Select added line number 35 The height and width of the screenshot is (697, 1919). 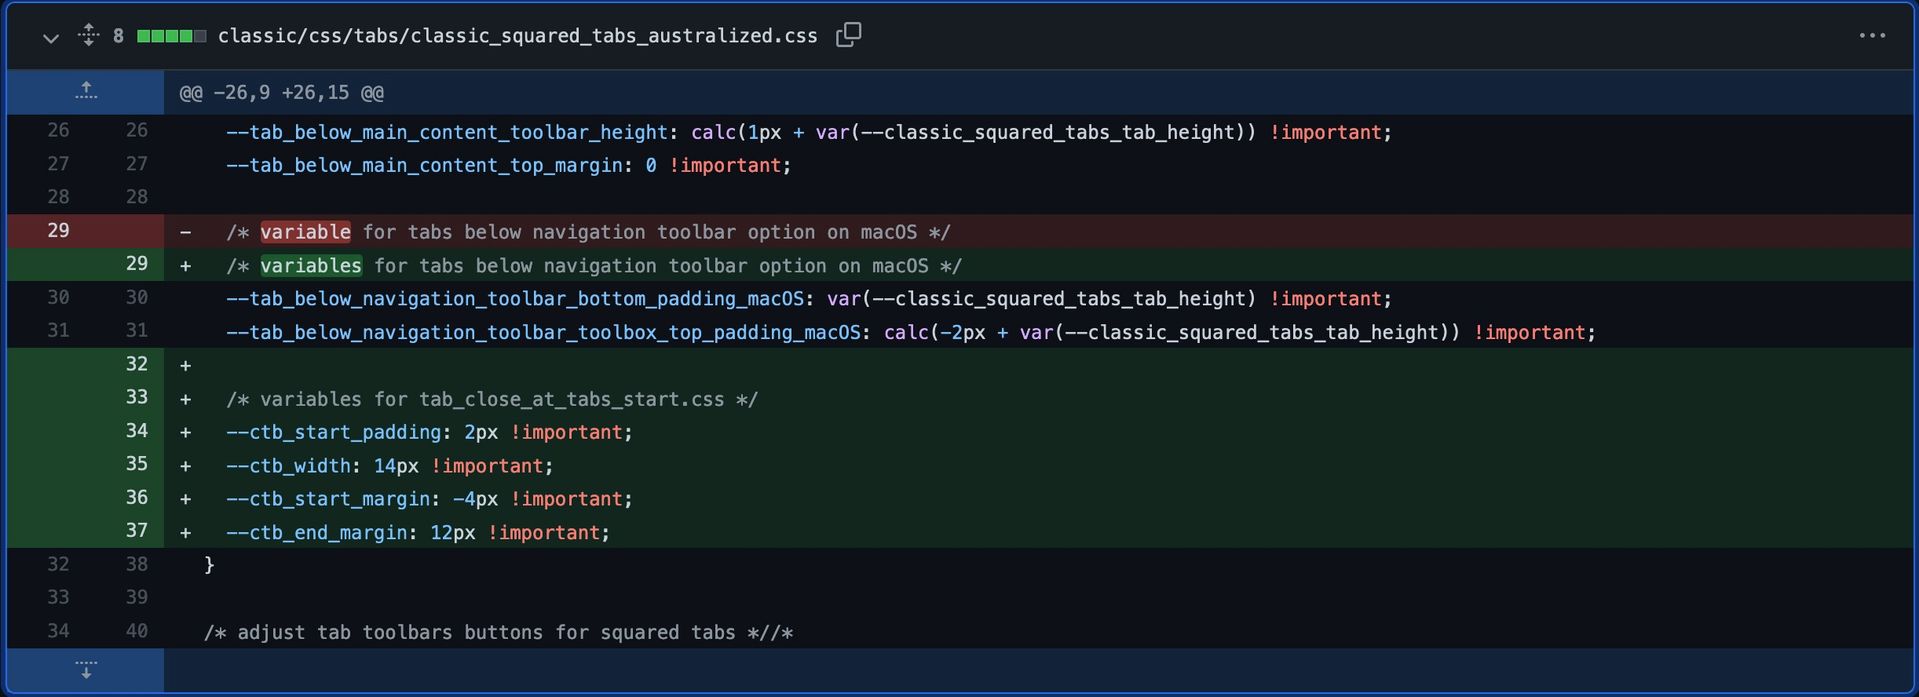136,464
